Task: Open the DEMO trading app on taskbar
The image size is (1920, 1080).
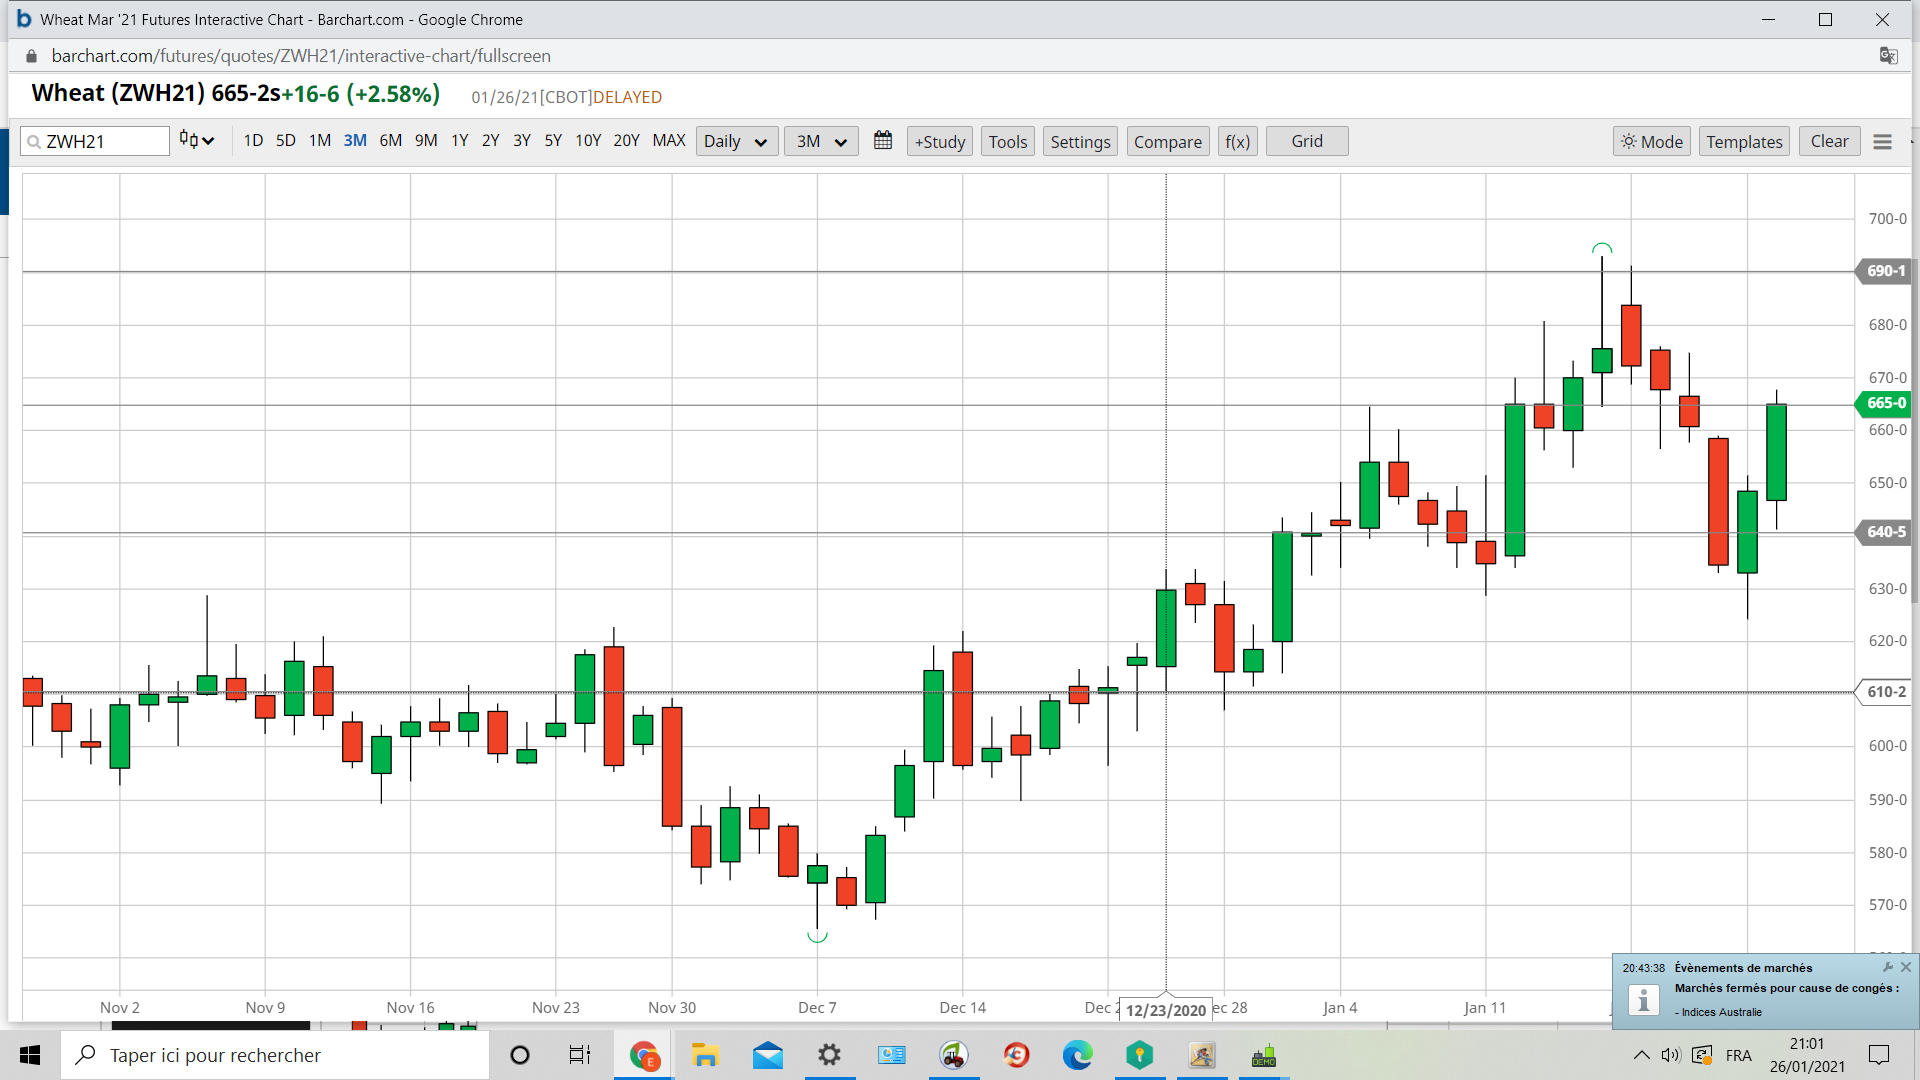Action: pos(1264,1055)
